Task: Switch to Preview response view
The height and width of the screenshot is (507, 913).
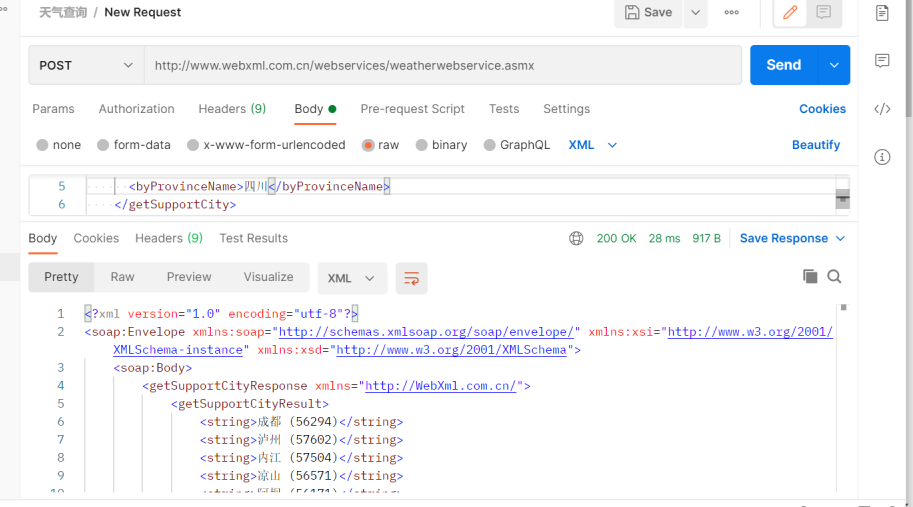Action: pos(189,277)
